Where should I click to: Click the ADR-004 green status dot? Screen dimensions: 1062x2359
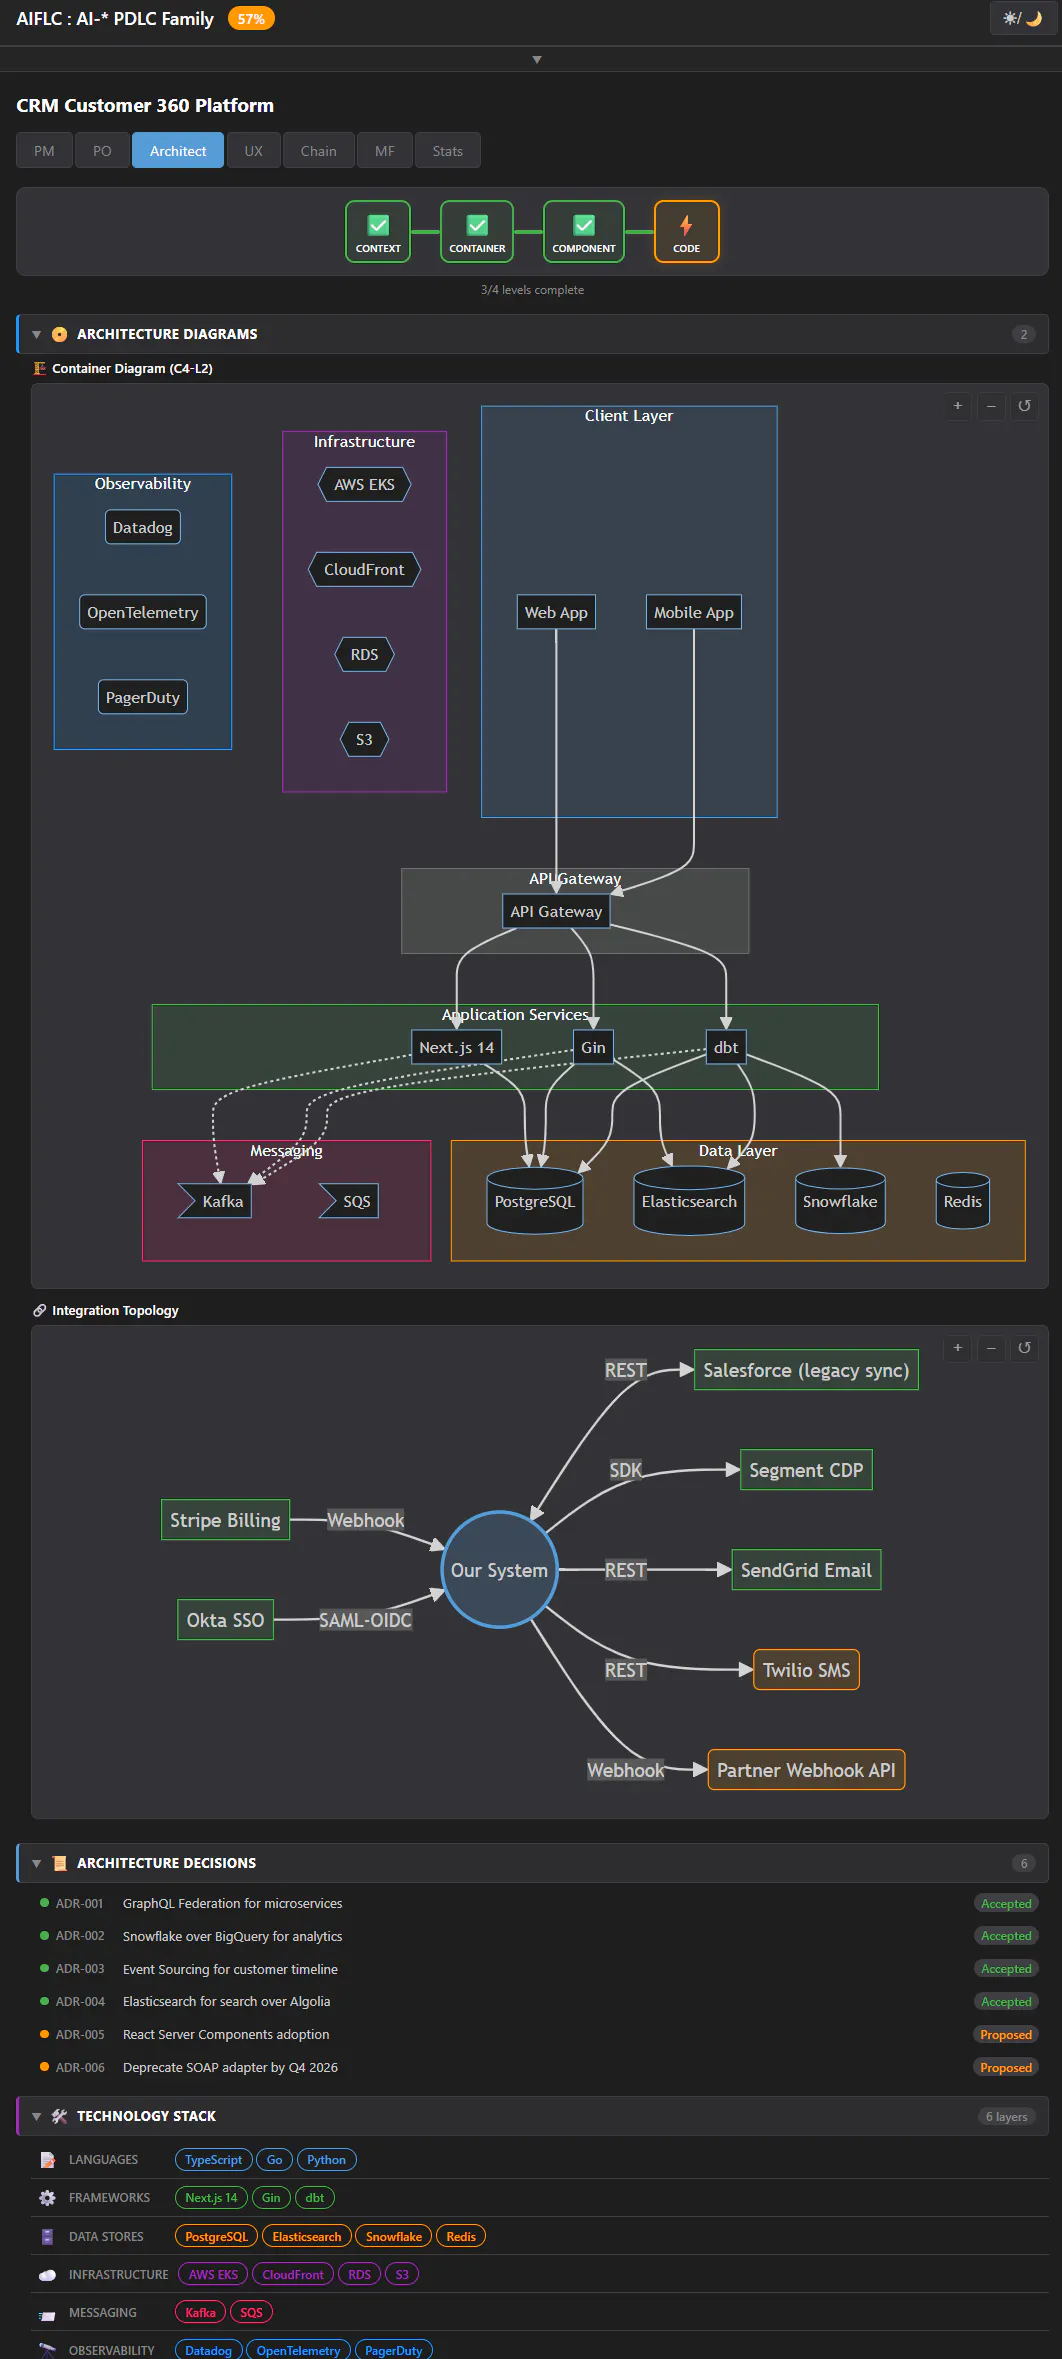44,2001
